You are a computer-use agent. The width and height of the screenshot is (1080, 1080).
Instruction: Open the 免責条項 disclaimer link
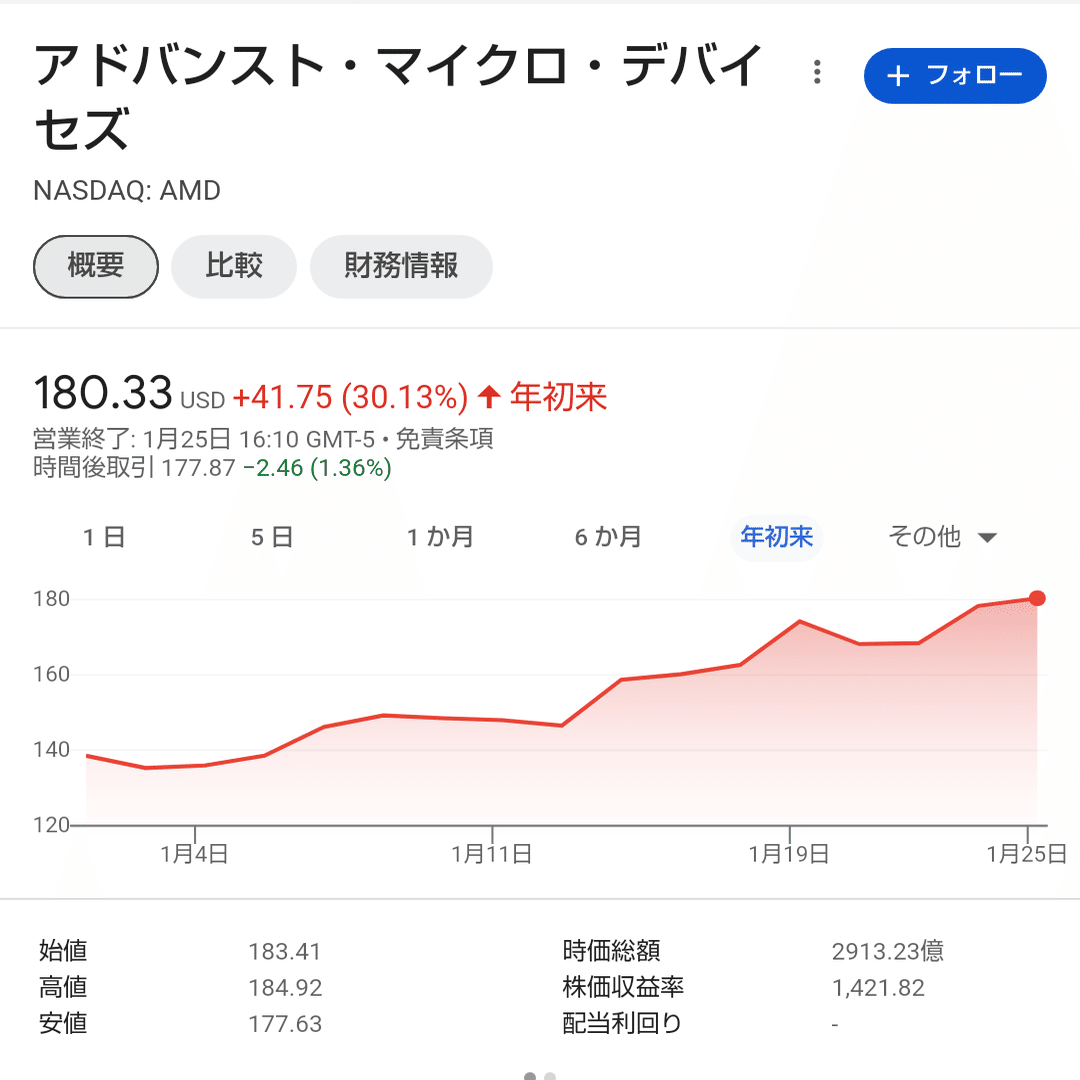pyautogui.click(x=444, y=439)
